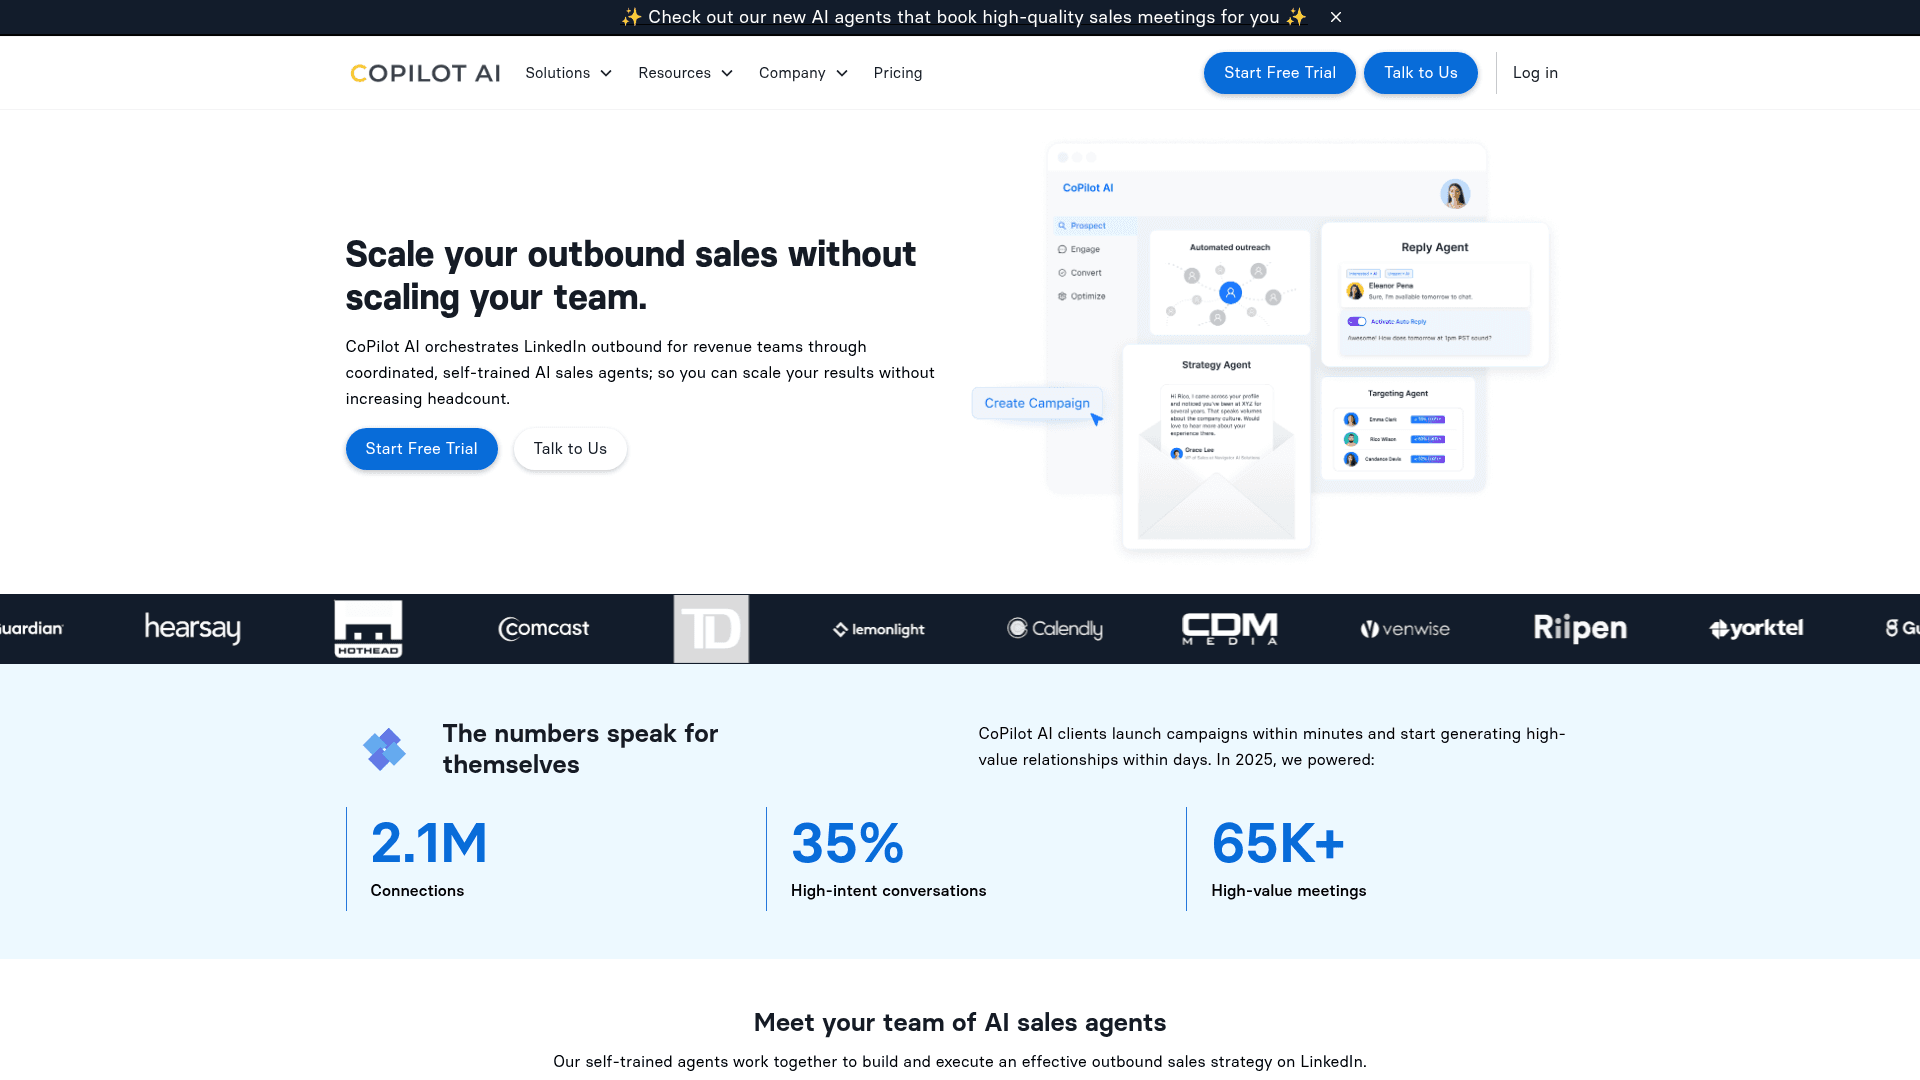Click the CoPilot AI logo
This screenshot has height=1080, width=1920.
click(425, 73)
